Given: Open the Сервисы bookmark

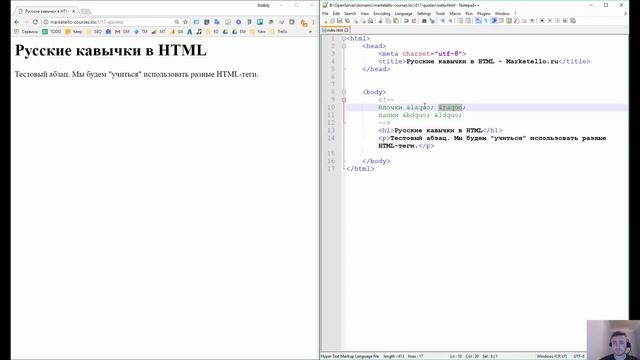Looking at the screenshot, I should (x=26, y=31).
